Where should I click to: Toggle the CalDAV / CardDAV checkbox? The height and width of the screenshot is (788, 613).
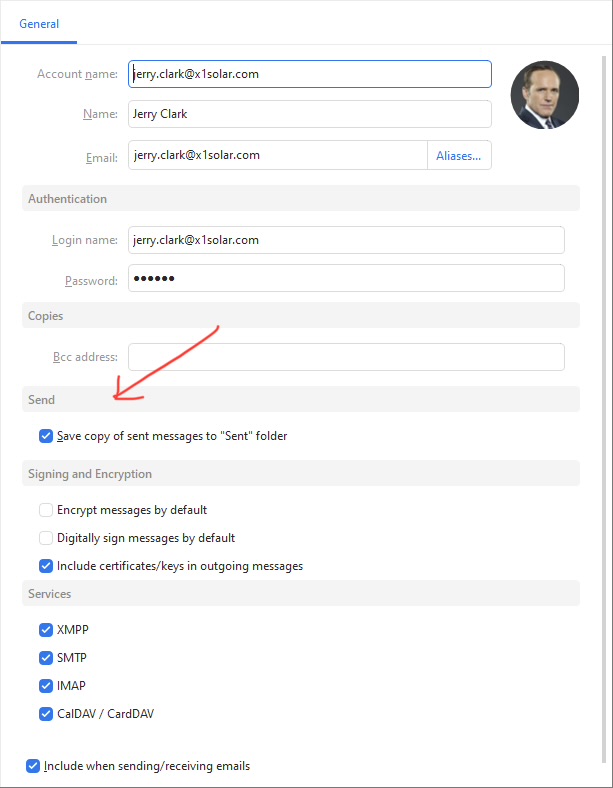[x=46, y=714]
